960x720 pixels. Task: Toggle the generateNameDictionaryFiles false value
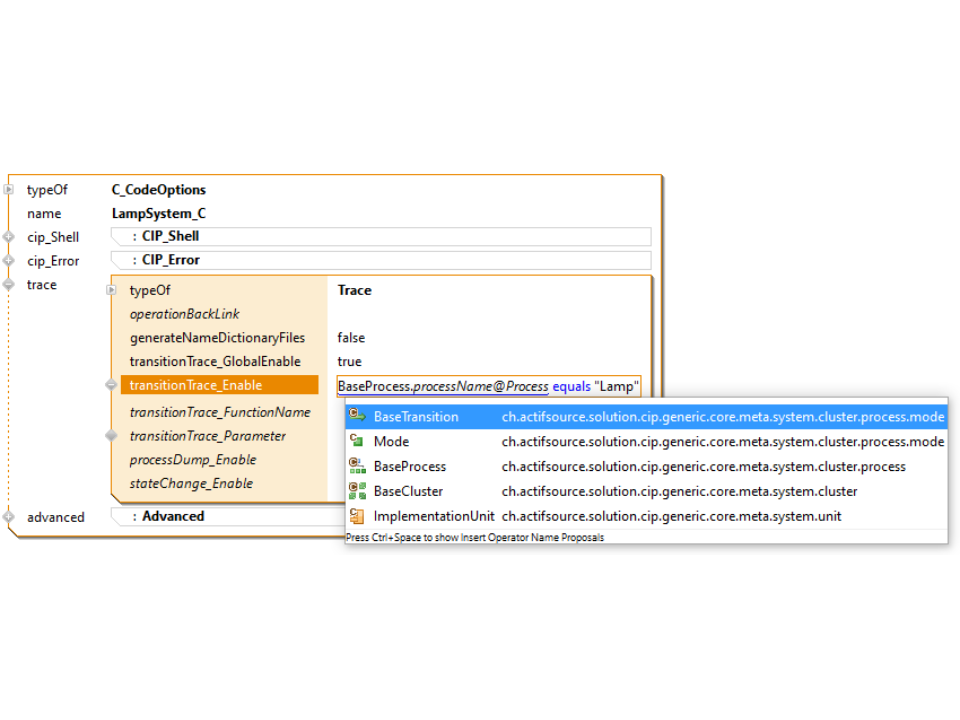click(x=351, y=338)
